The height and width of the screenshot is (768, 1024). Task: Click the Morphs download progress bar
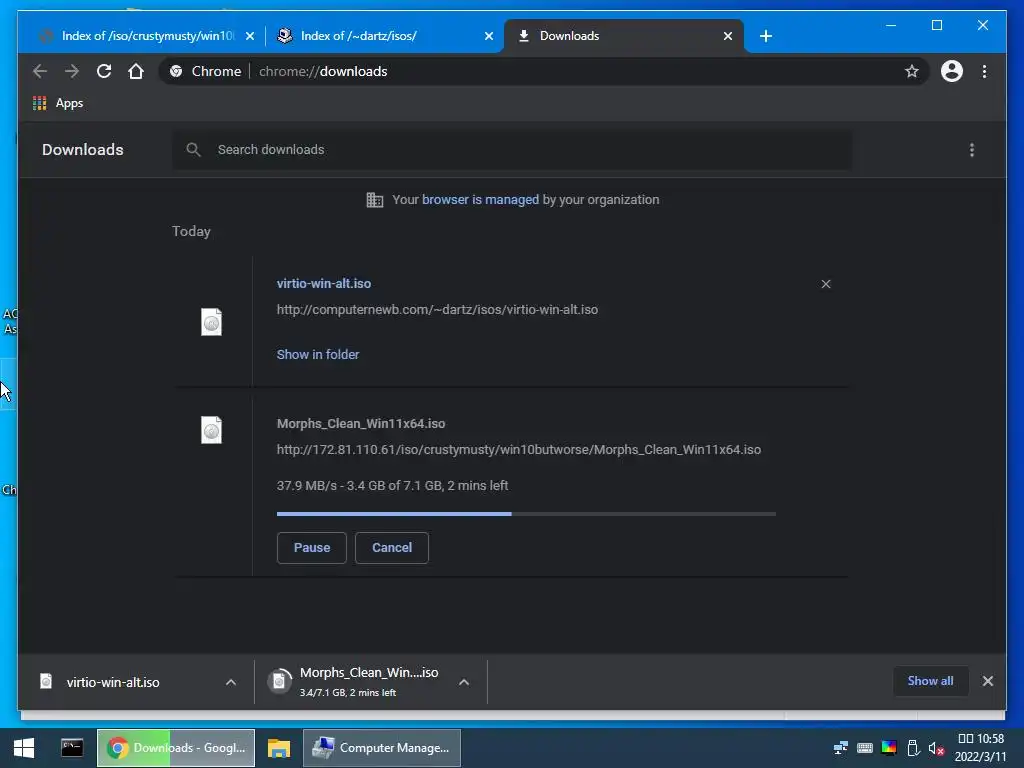click(x=526, y=514)
